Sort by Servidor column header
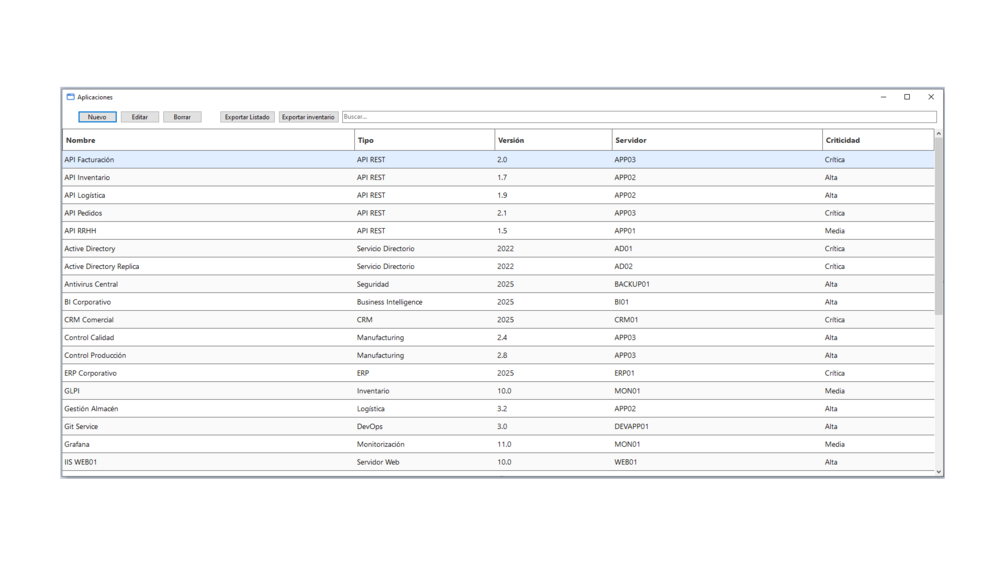This screenshot has height=565, width=1005. [x=717, y=140]
